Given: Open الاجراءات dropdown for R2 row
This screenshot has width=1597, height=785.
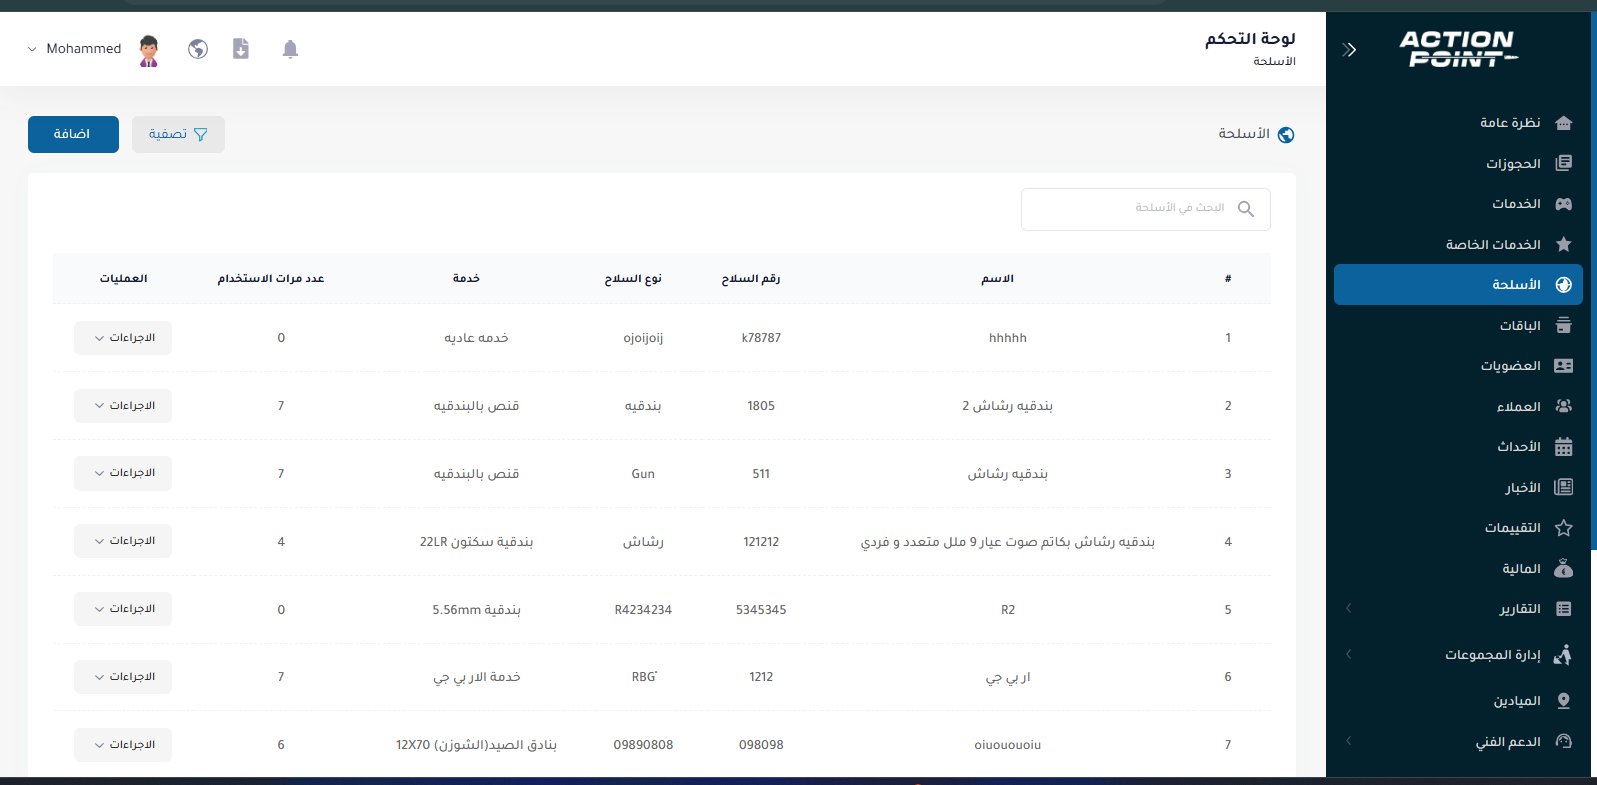Looking at the screenshot, I should coord(123,609).
